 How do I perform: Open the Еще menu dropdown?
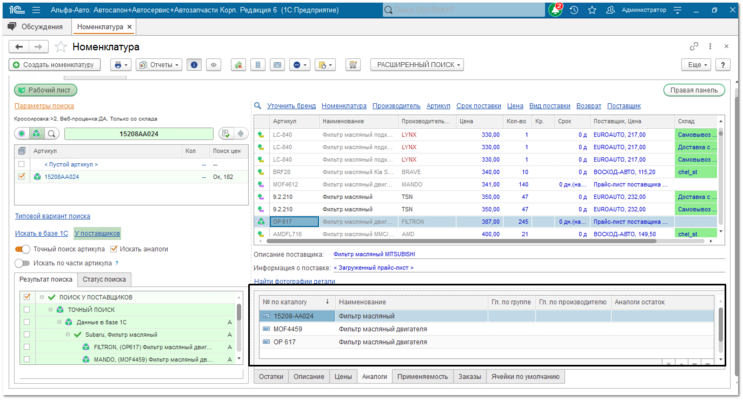(697, 65)
